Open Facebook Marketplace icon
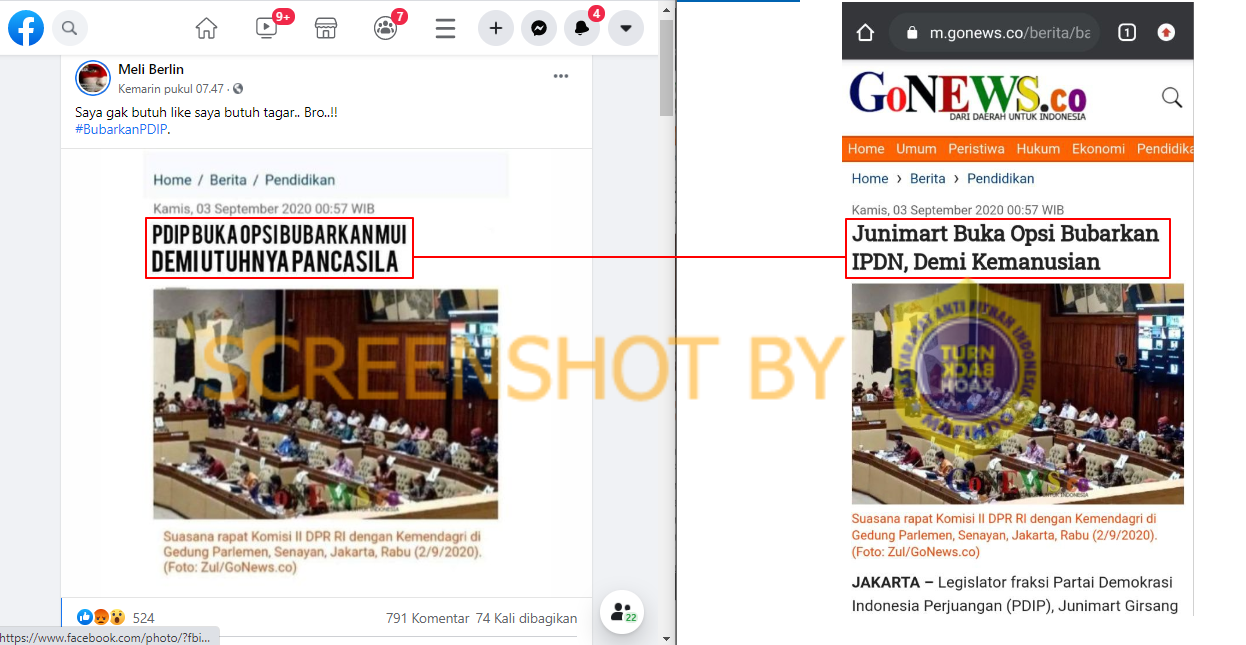The width and height of the screenshot is (1246, 645). (x=326, y=28)
